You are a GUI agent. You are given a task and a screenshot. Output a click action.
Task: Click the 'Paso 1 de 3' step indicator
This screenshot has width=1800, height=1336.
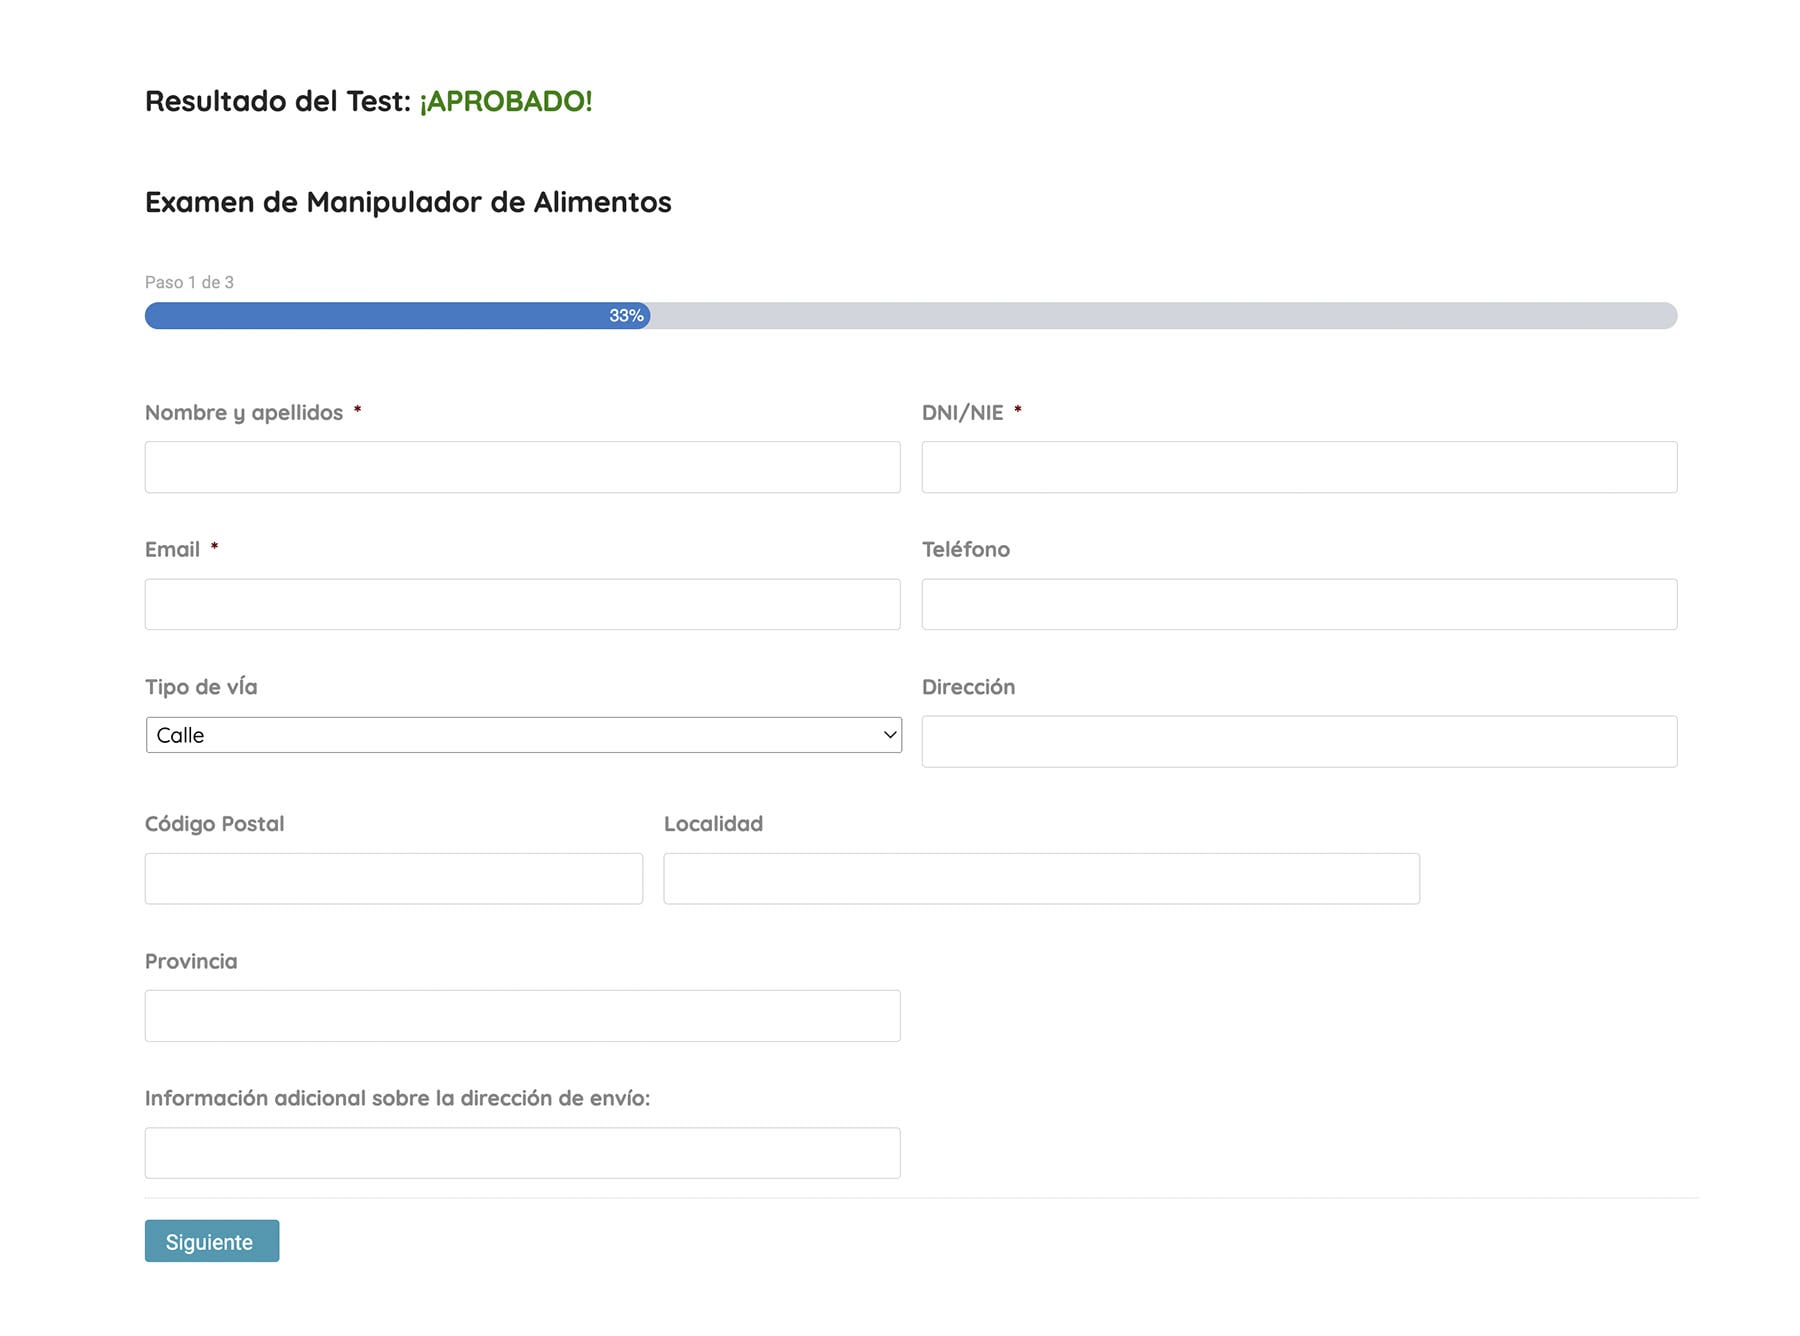pos(189,282)
